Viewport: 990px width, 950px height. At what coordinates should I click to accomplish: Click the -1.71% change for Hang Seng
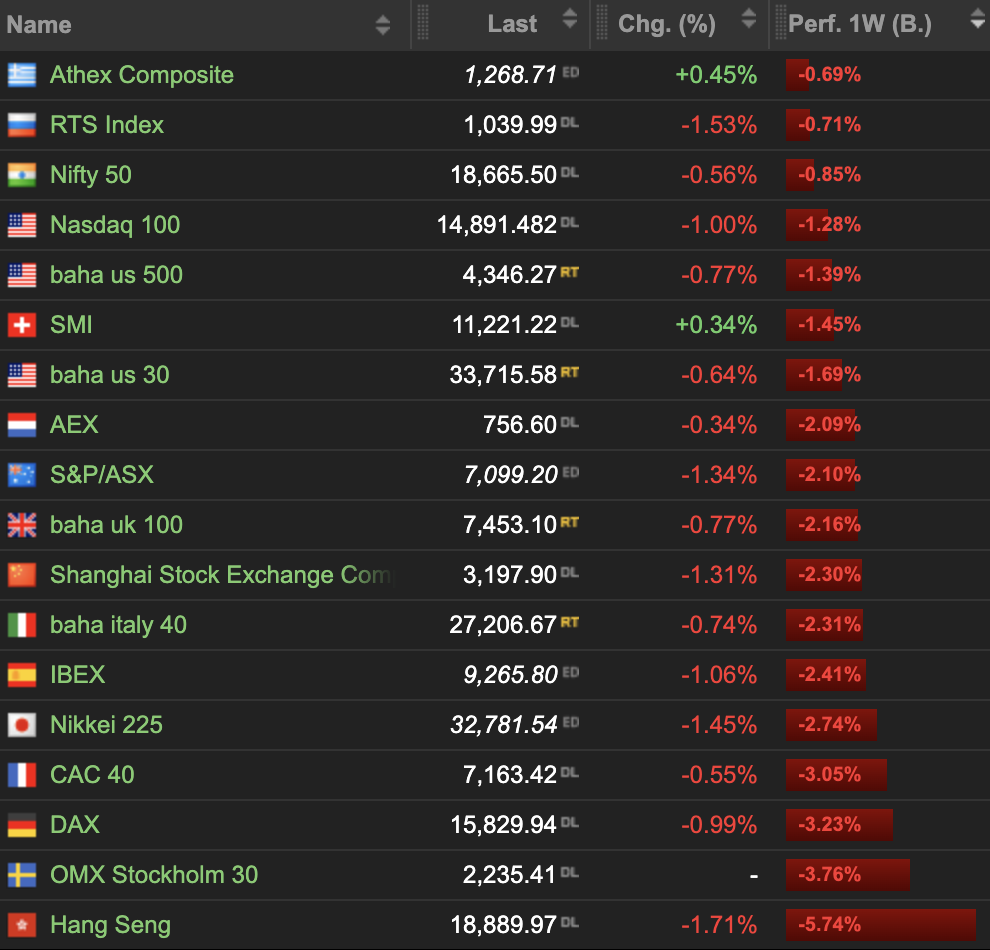[719, 925]
